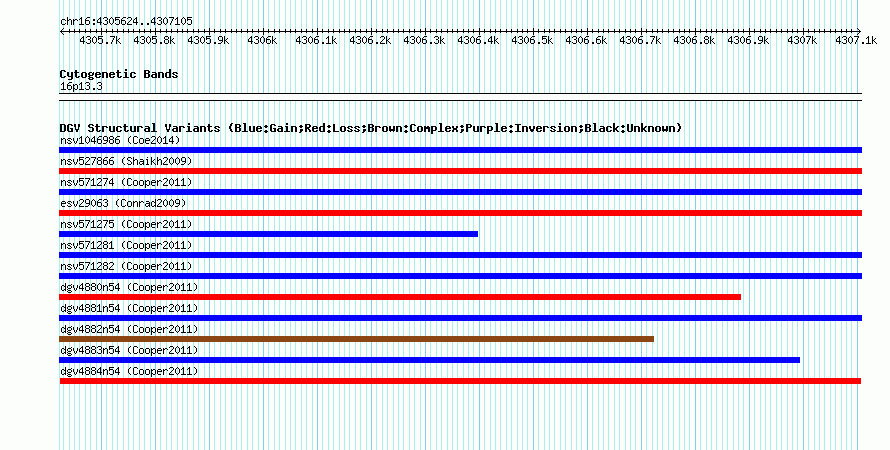Select the red esv29063 loss bar
The height and width of the screenshot is (450, 890).
[460, 213]
